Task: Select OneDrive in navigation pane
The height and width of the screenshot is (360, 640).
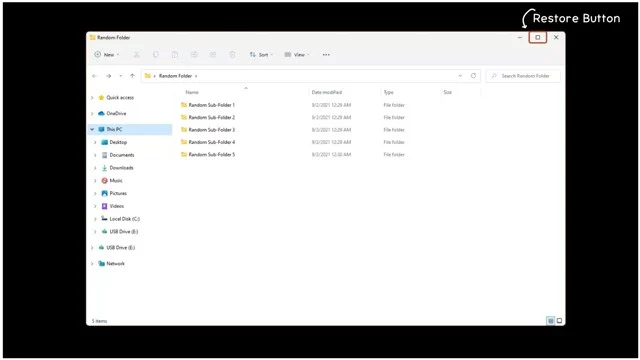Action: pyautogui.click(x=116, y=113)
